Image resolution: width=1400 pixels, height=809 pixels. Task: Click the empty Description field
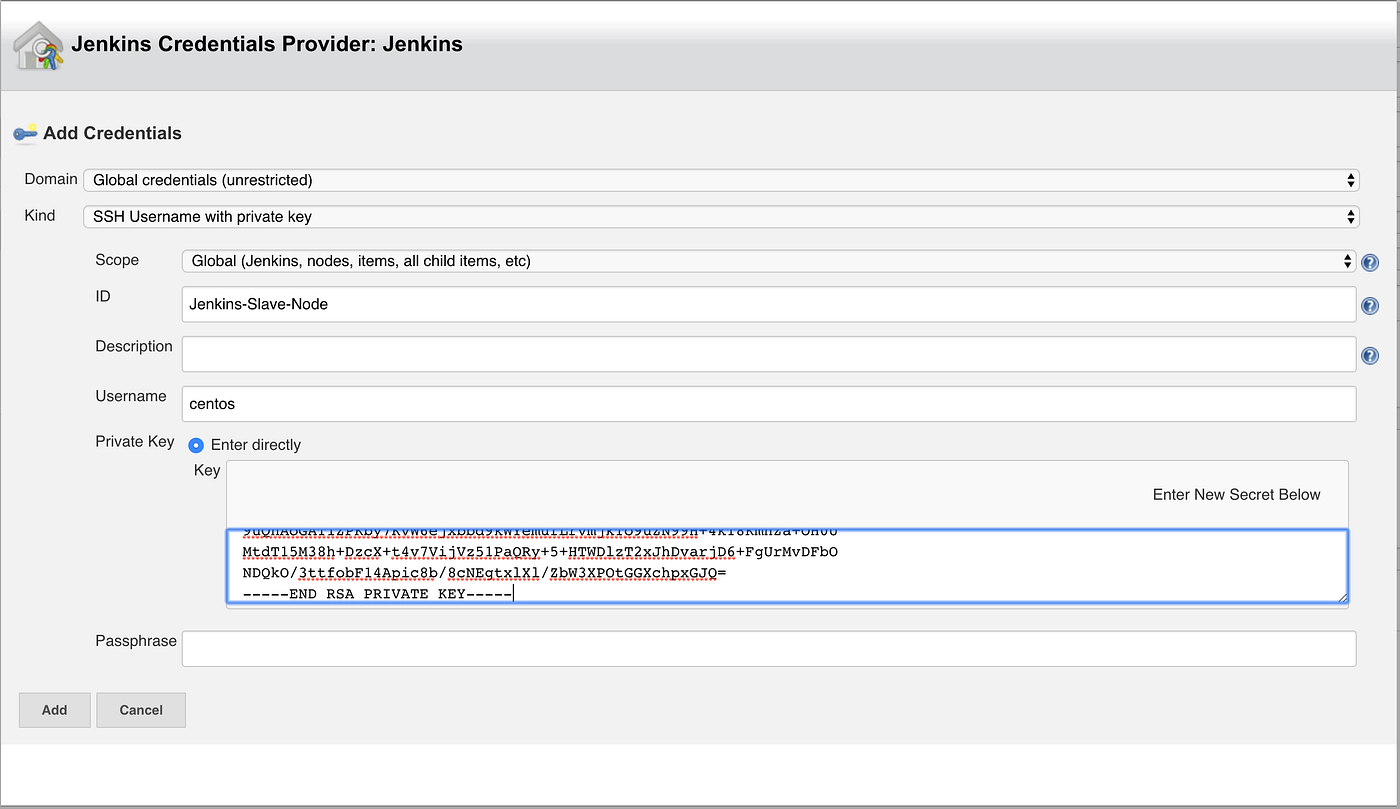click(x=700, y=354)
